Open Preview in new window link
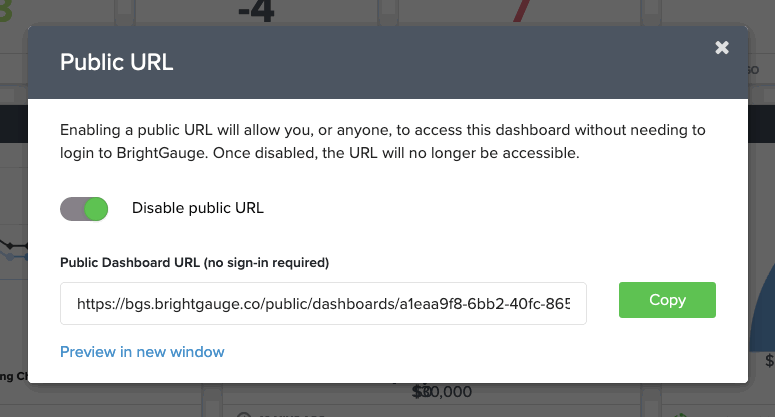775x417 pixels. [x=142, y=352]
